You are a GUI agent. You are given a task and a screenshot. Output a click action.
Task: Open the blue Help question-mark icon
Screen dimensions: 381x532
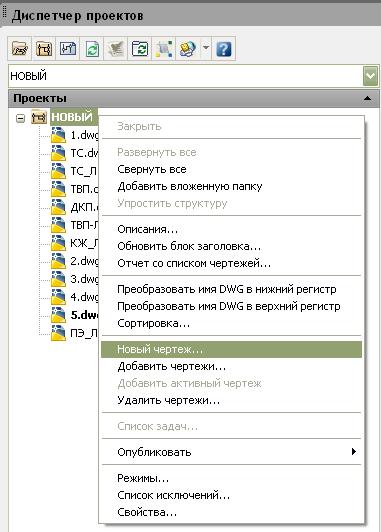224,49
